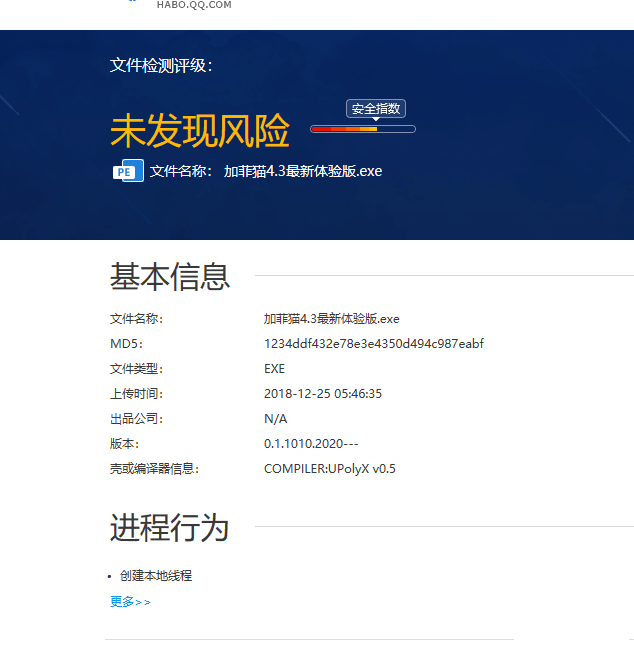Select the MD5 hash value
The width and height of the screenshot is (634, 648).
373,344
